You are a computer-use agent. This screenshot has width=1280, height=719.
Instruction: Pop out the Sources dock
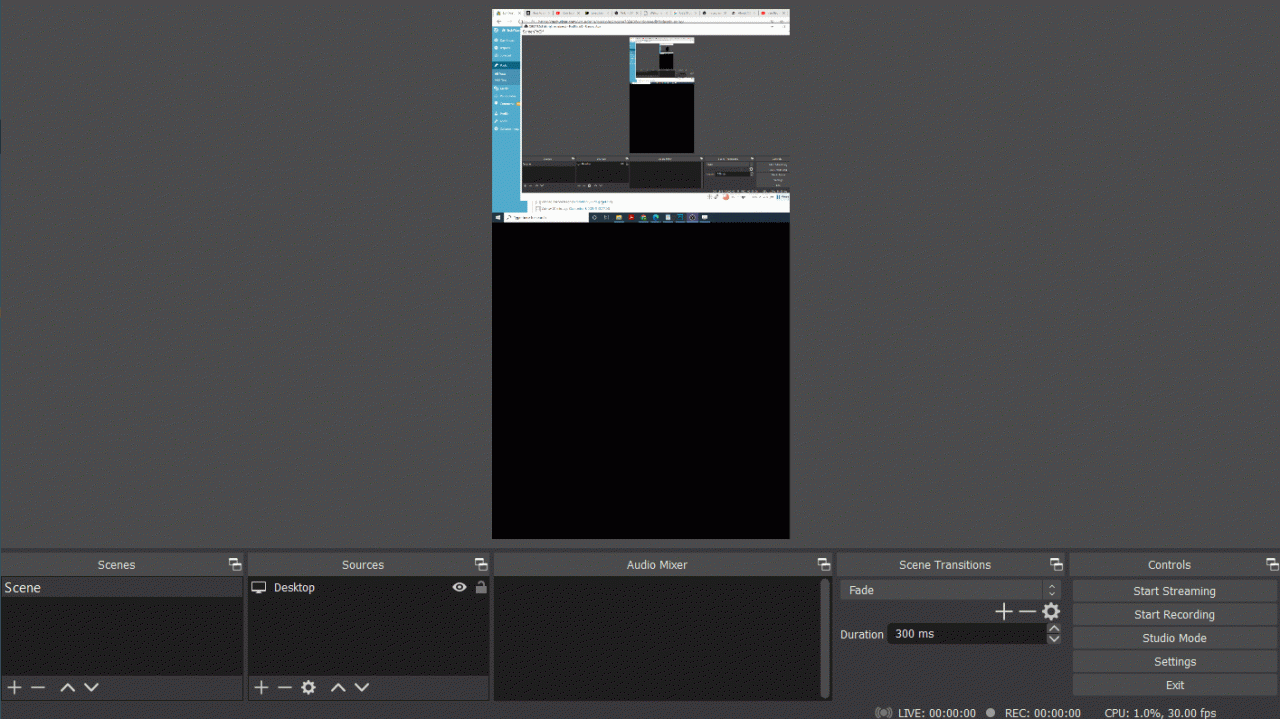[481, 565]
